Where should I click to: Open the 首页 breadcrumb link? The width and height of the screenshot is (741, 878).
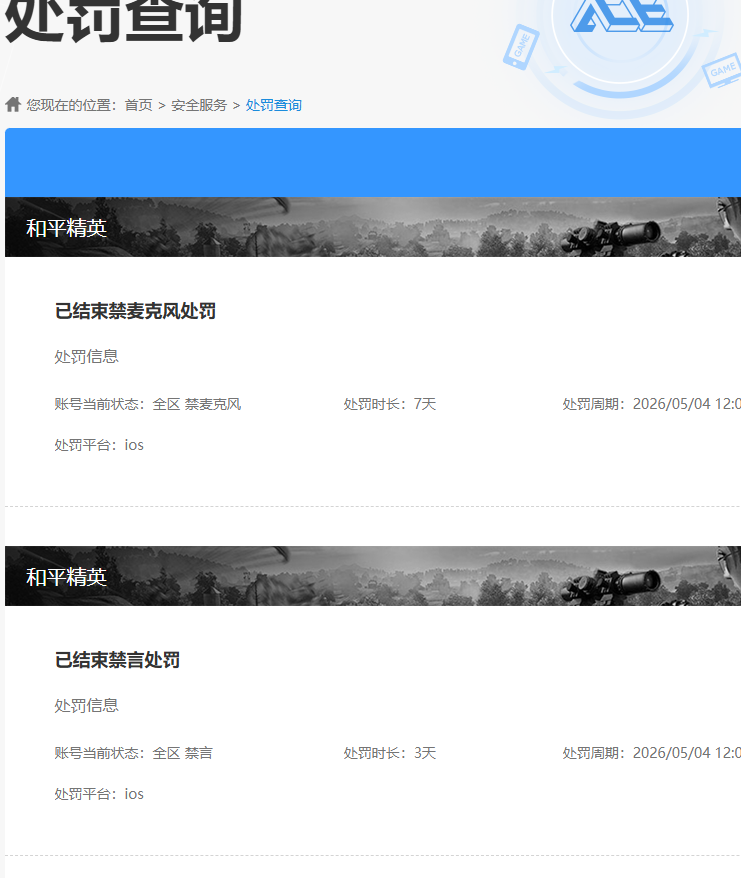point(138,105)
